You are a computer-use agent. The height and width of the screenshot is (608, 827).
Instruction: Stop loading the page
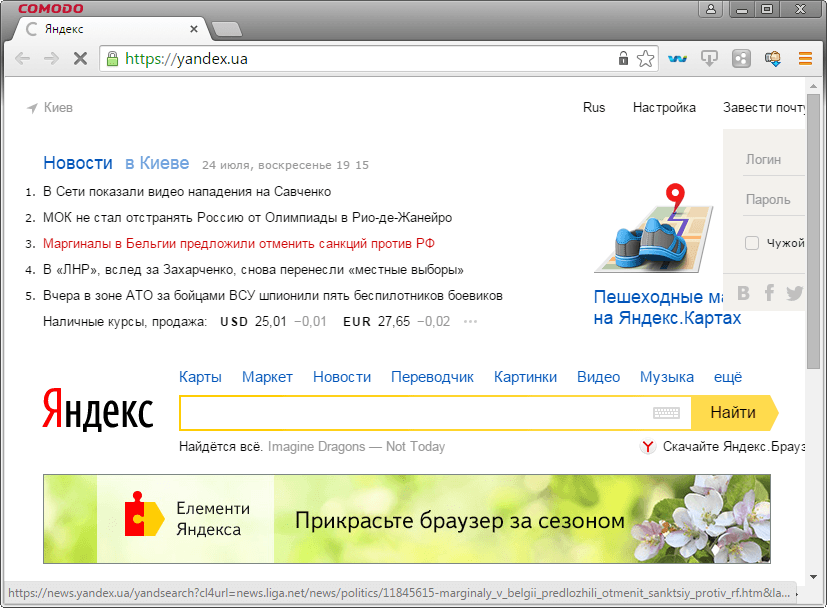(x=80, y=59)
